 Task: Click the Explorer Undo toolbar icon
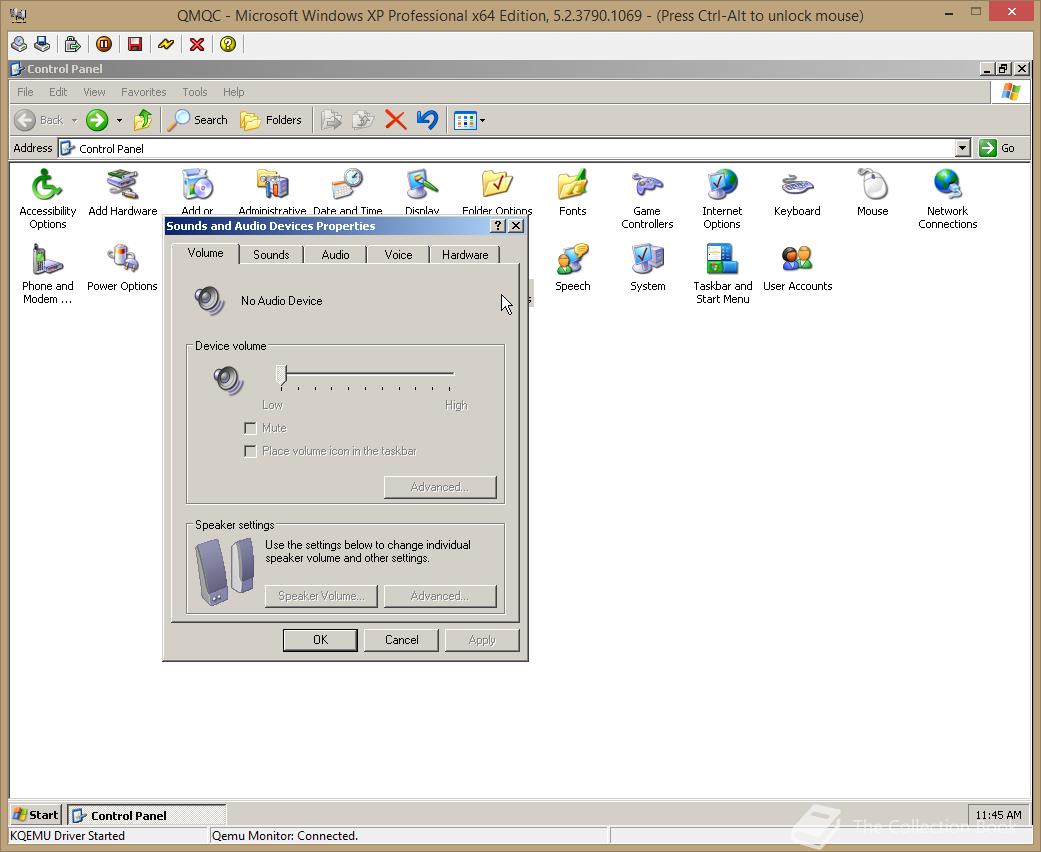(428, 120)
